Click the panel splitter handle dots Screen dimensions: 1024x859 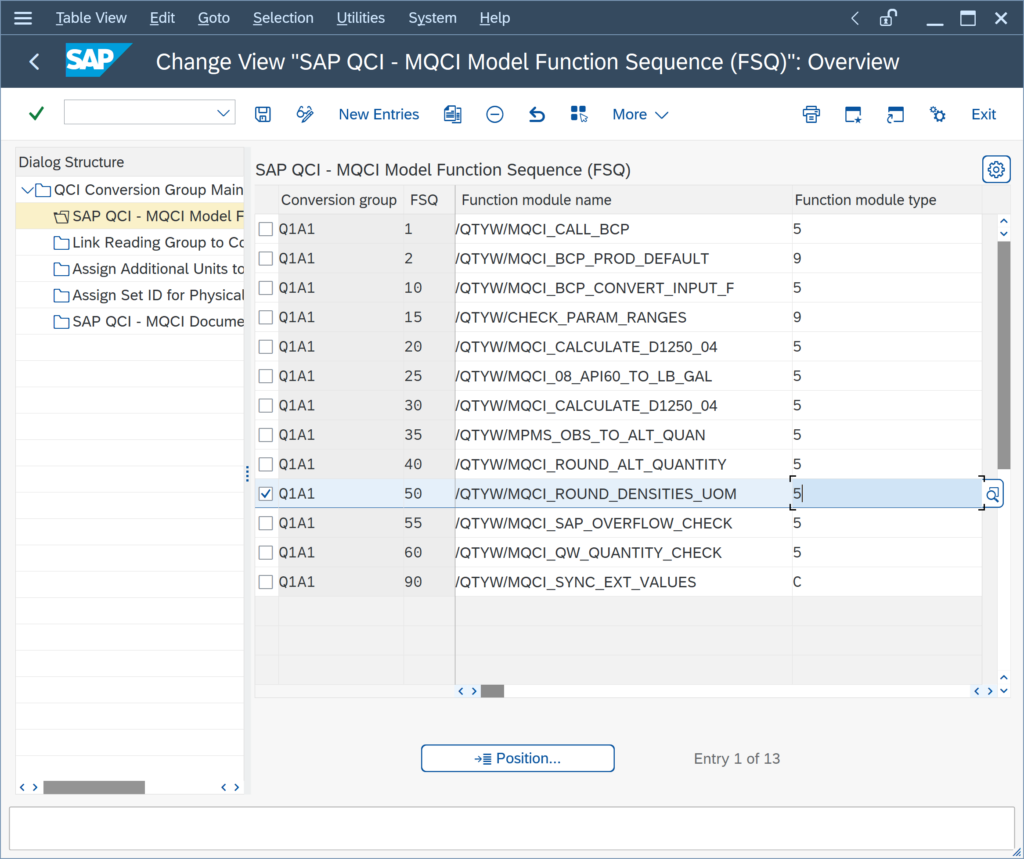pyautogui.click(x=248, y=474)
